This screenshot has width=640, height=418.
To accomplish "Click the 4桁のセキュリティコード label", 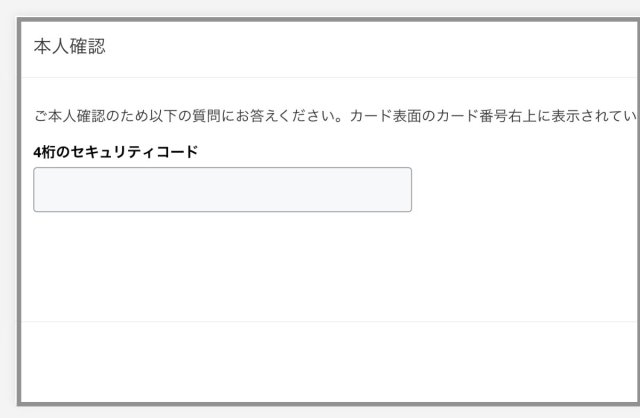I will click(116, 151).
